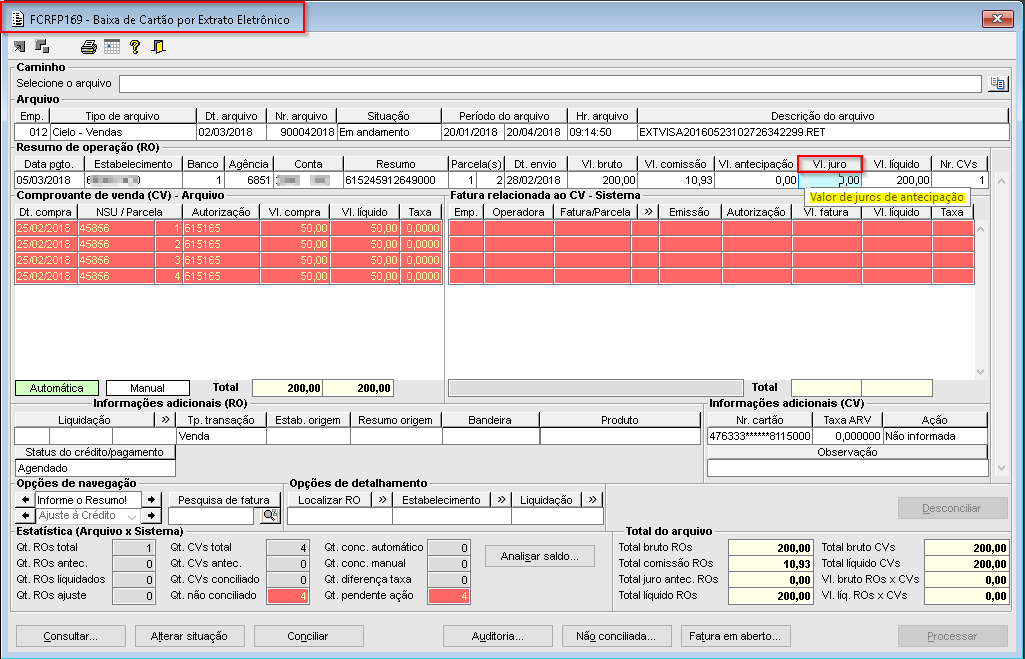This screenshot has height=659, width=1025.
Task: Click Vl. juro column header
Action: 830,164
